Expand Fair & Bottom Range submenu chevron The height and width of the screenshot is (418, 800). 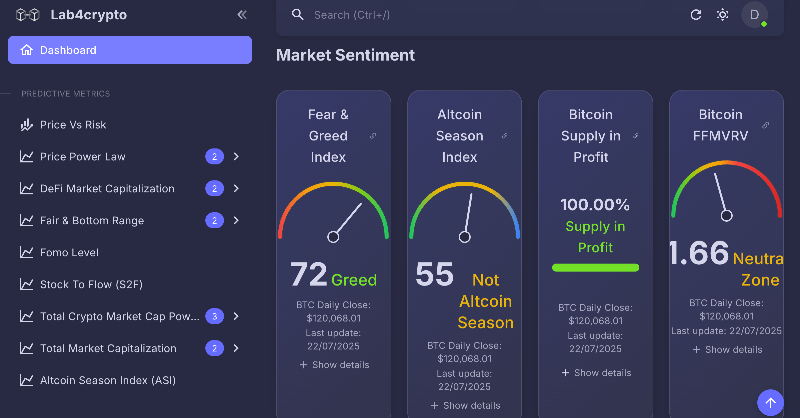[236, 220]
